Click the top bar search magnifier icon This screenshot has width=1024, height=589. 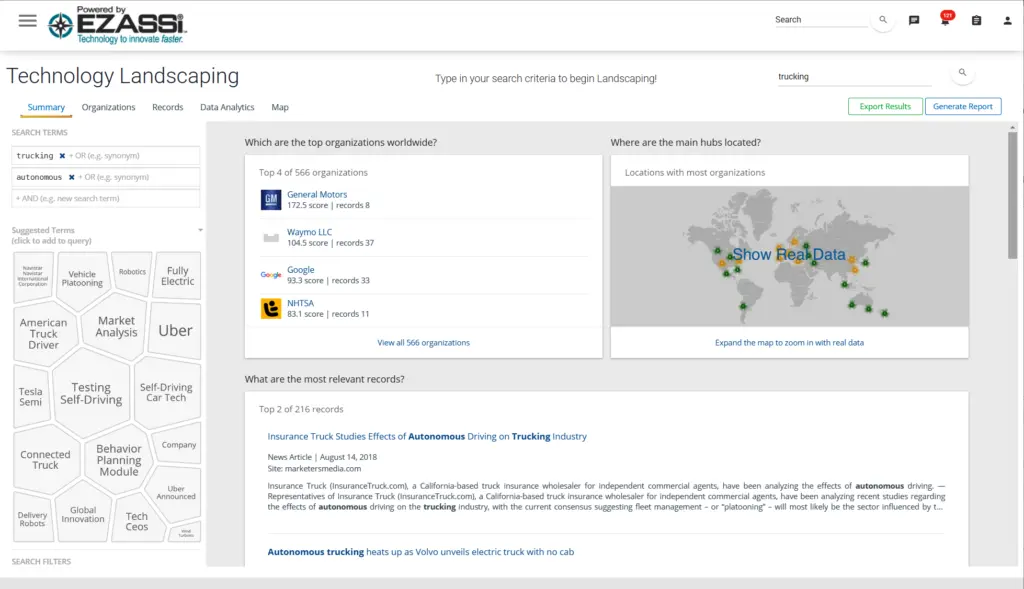[x=883, y=20]
